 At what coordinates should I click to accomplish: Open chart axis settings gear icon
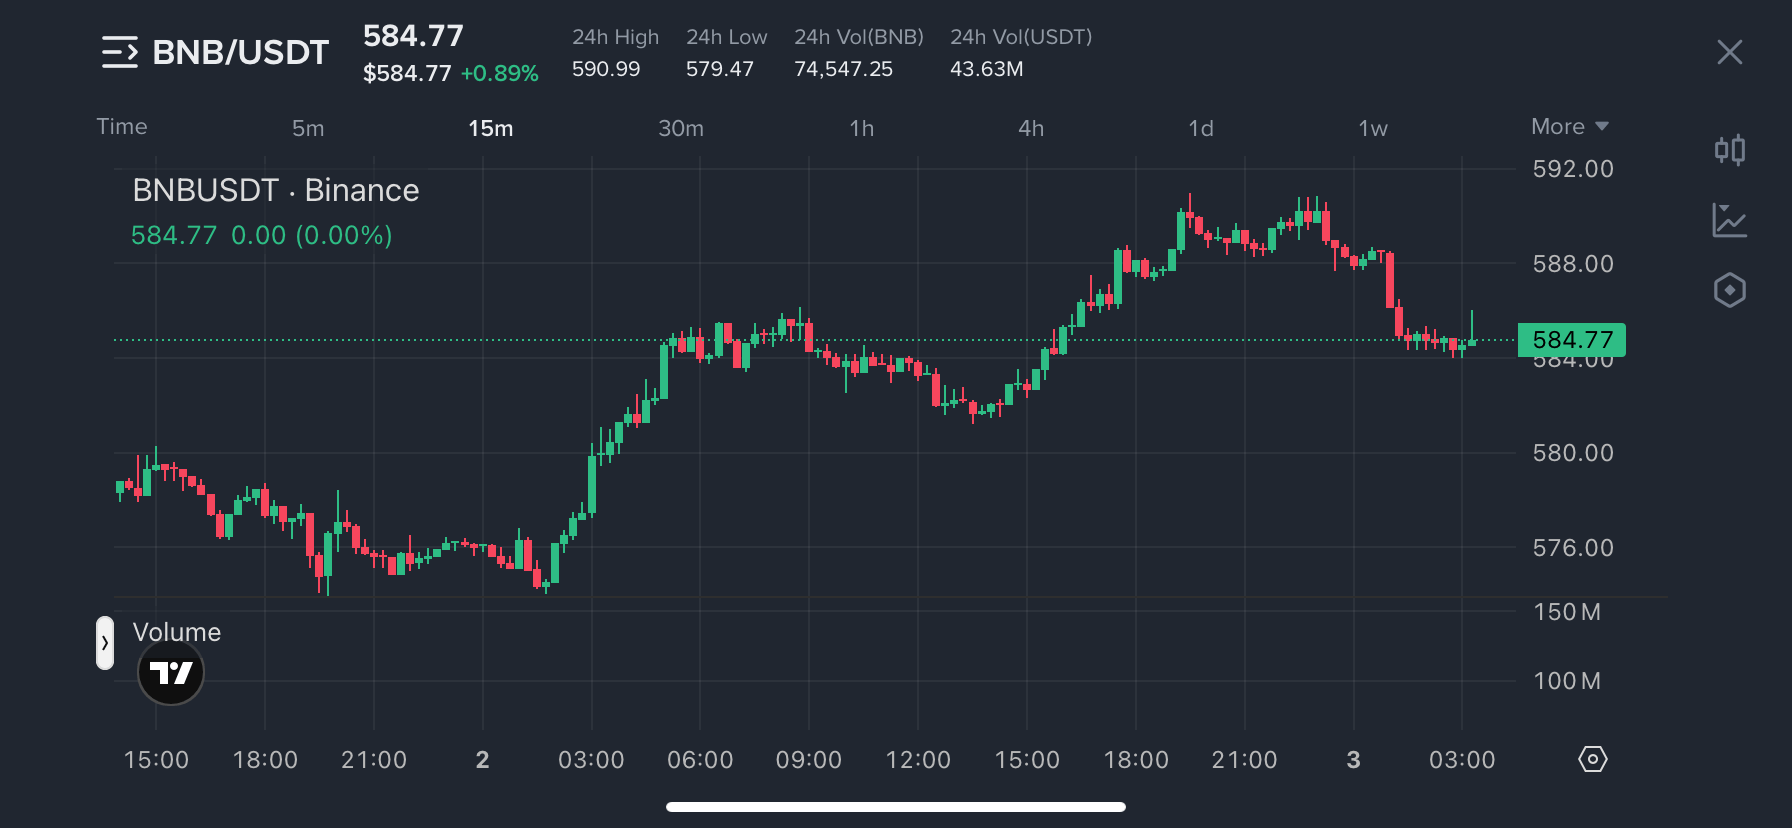point(1592,759)
